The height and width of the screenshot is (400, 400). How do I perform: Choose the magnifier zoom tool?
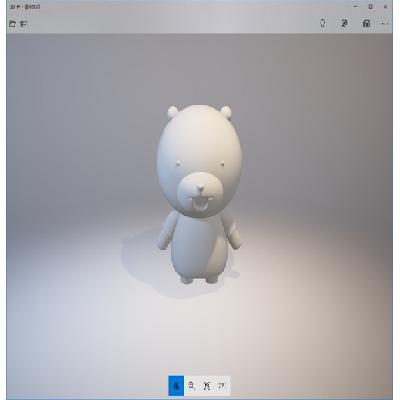pos(191,386)
